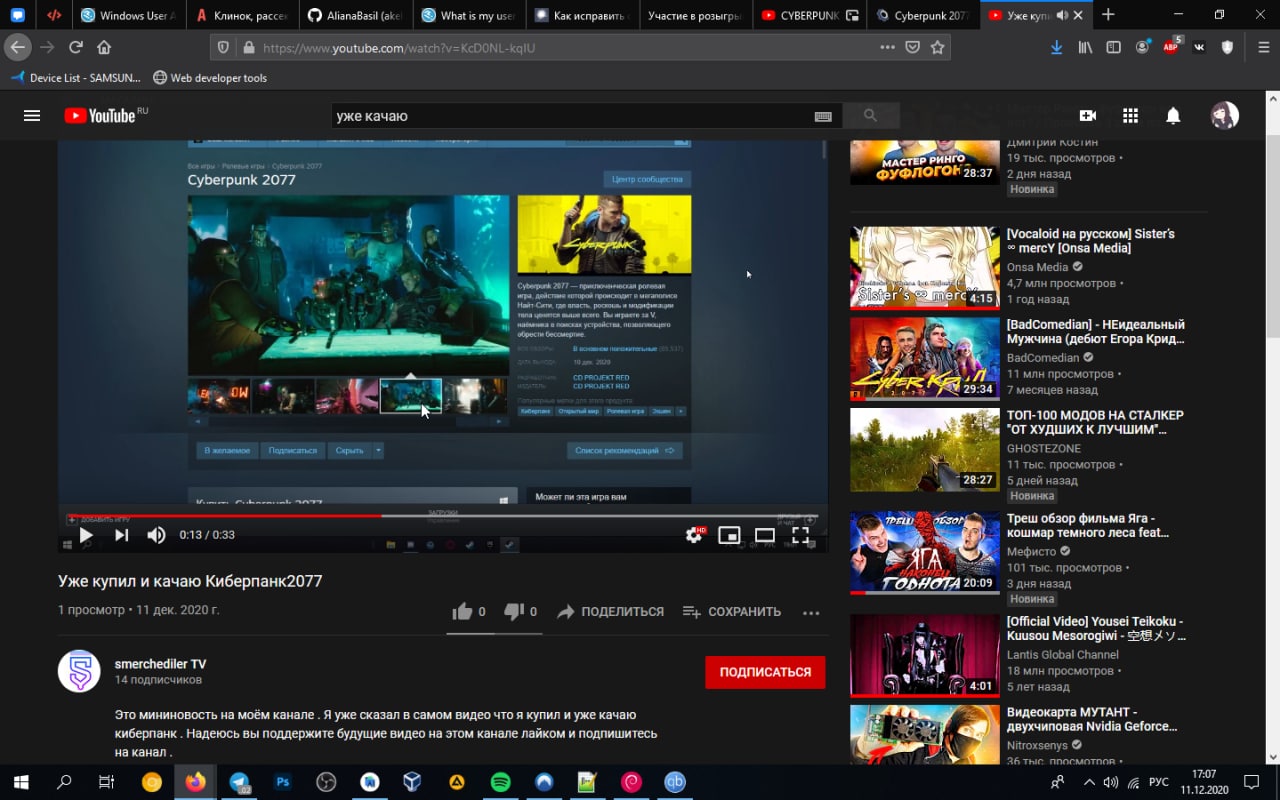This screenshot has height=800, width=1280.
Task: Open a new browser tab
Action: pos(1108,15)
